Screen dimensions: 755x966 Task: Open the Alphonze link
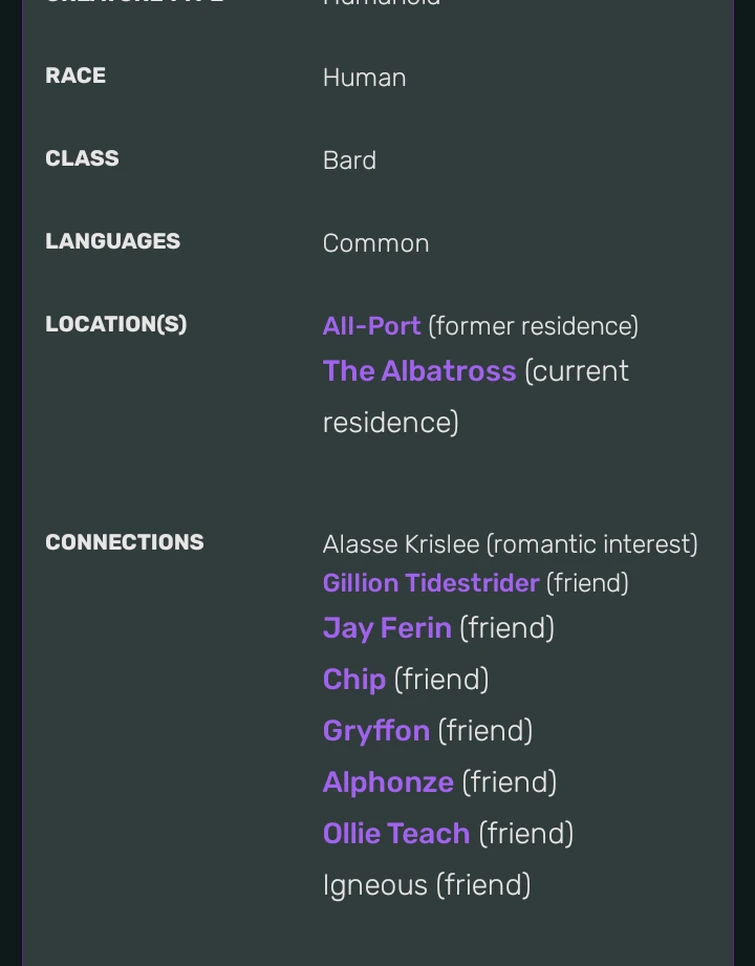[388, 782]
